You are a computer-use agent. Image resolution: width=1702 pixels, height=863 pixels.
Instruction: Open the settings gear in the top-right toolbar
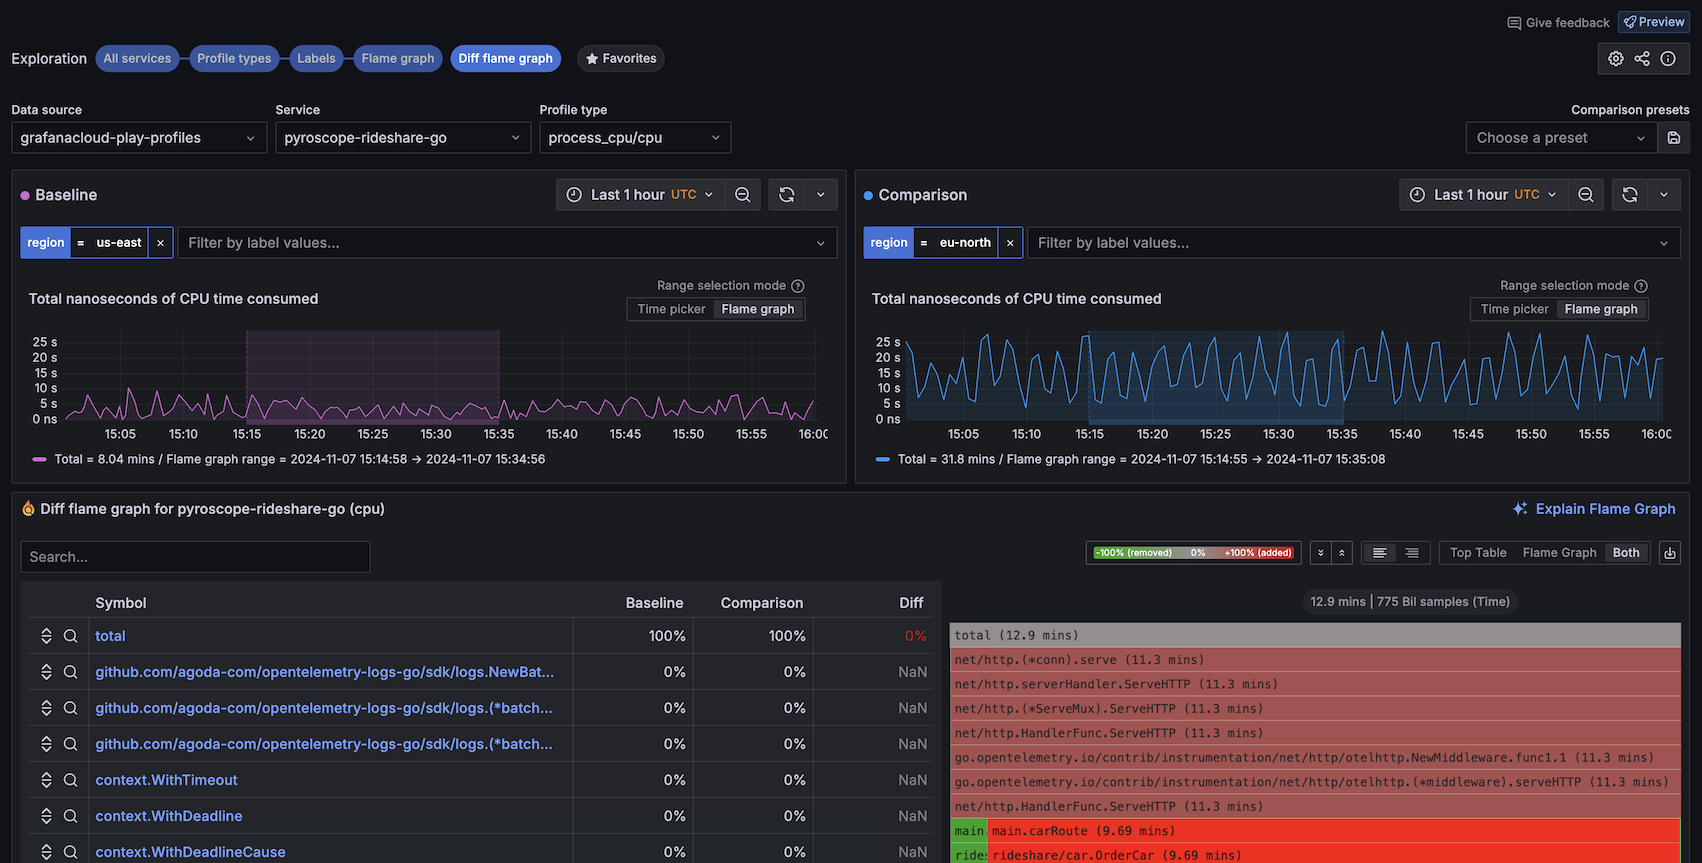tap(1615, 59)
